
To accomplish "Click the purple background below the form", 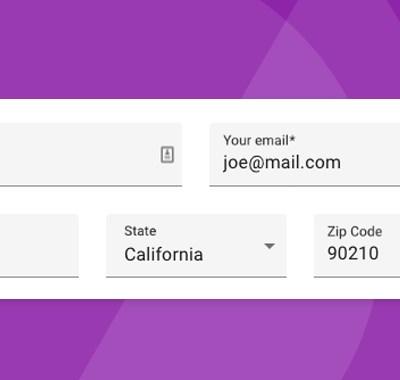I will coord(200,339).
